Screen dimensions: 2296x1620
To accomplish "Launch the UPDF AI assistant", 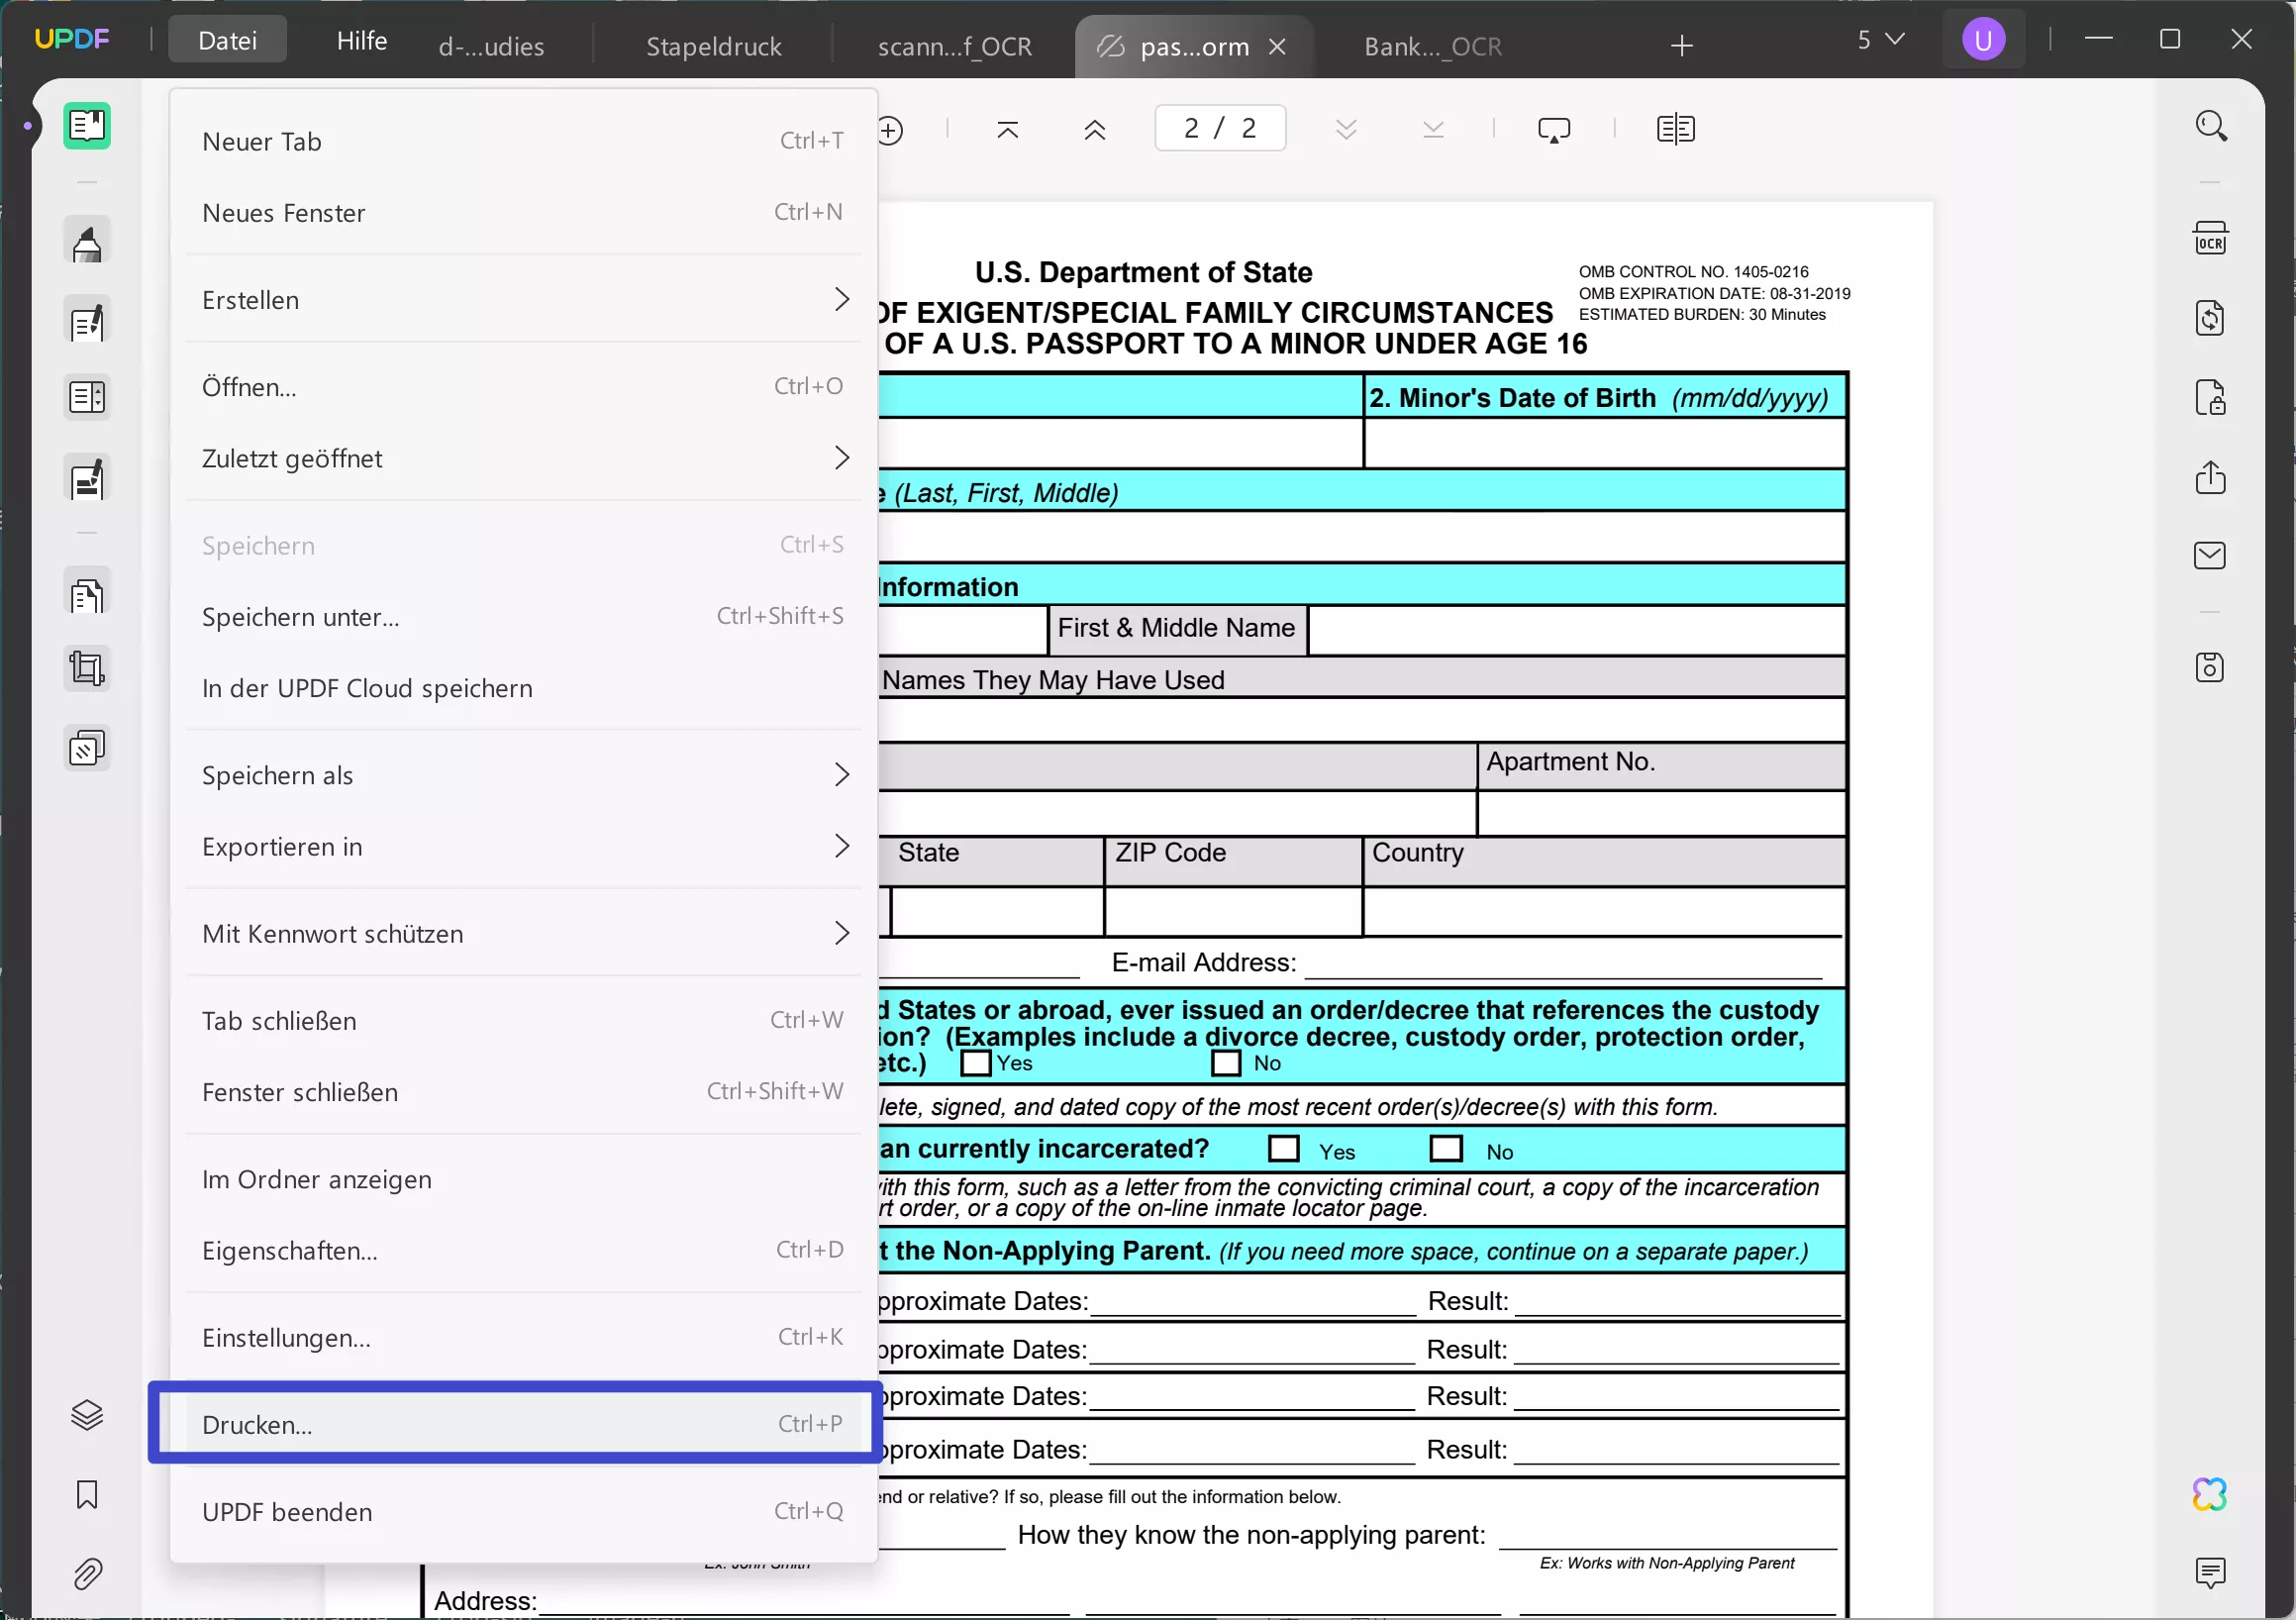I will 2211,1493.
